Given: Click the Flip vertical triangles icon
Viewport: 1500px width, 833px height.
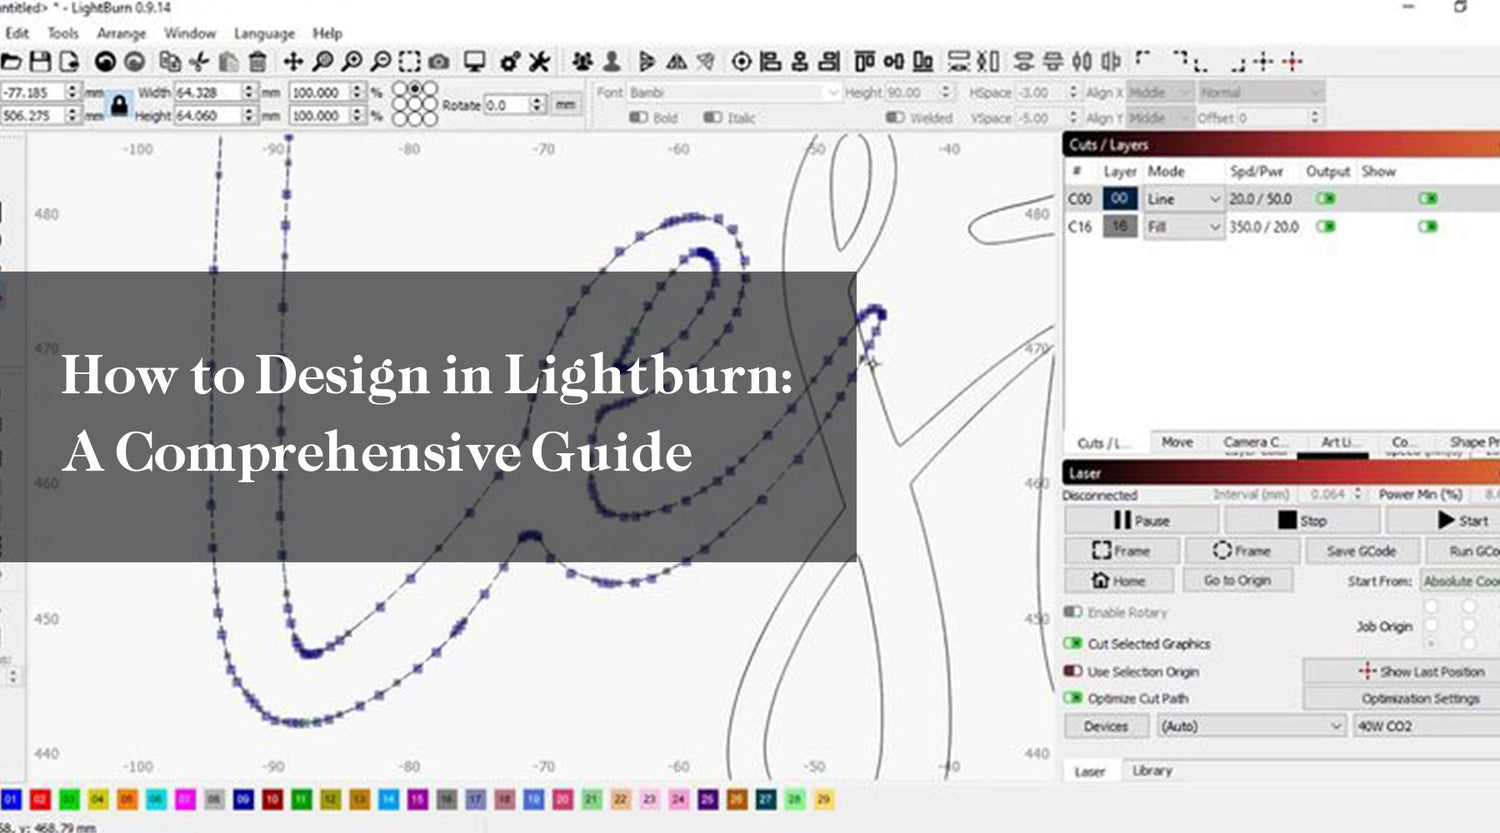Looking at the screenshot, I should tap(677, 62).
